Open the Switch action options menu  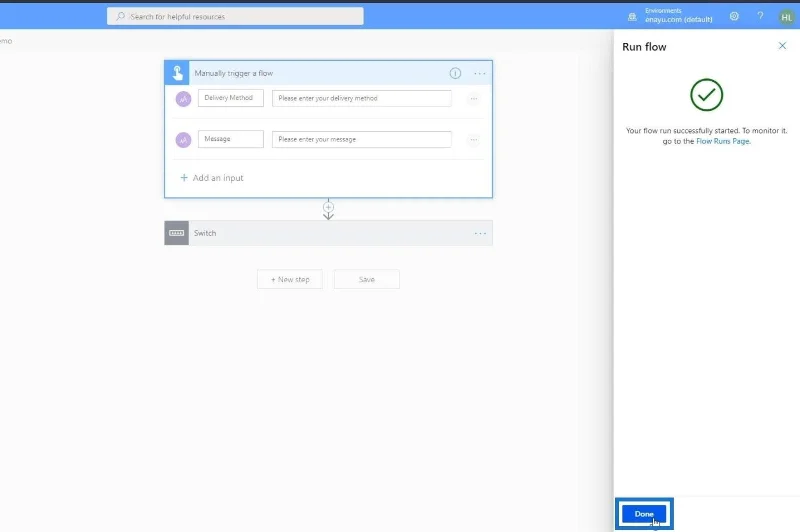480,234
